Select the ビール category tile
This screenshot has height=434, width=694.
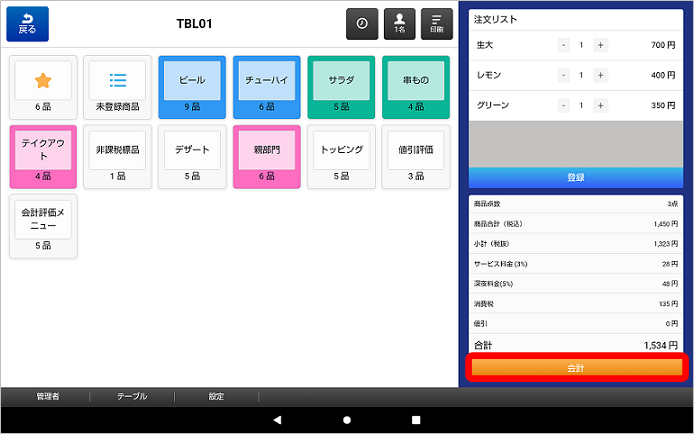tap(193, 85)
